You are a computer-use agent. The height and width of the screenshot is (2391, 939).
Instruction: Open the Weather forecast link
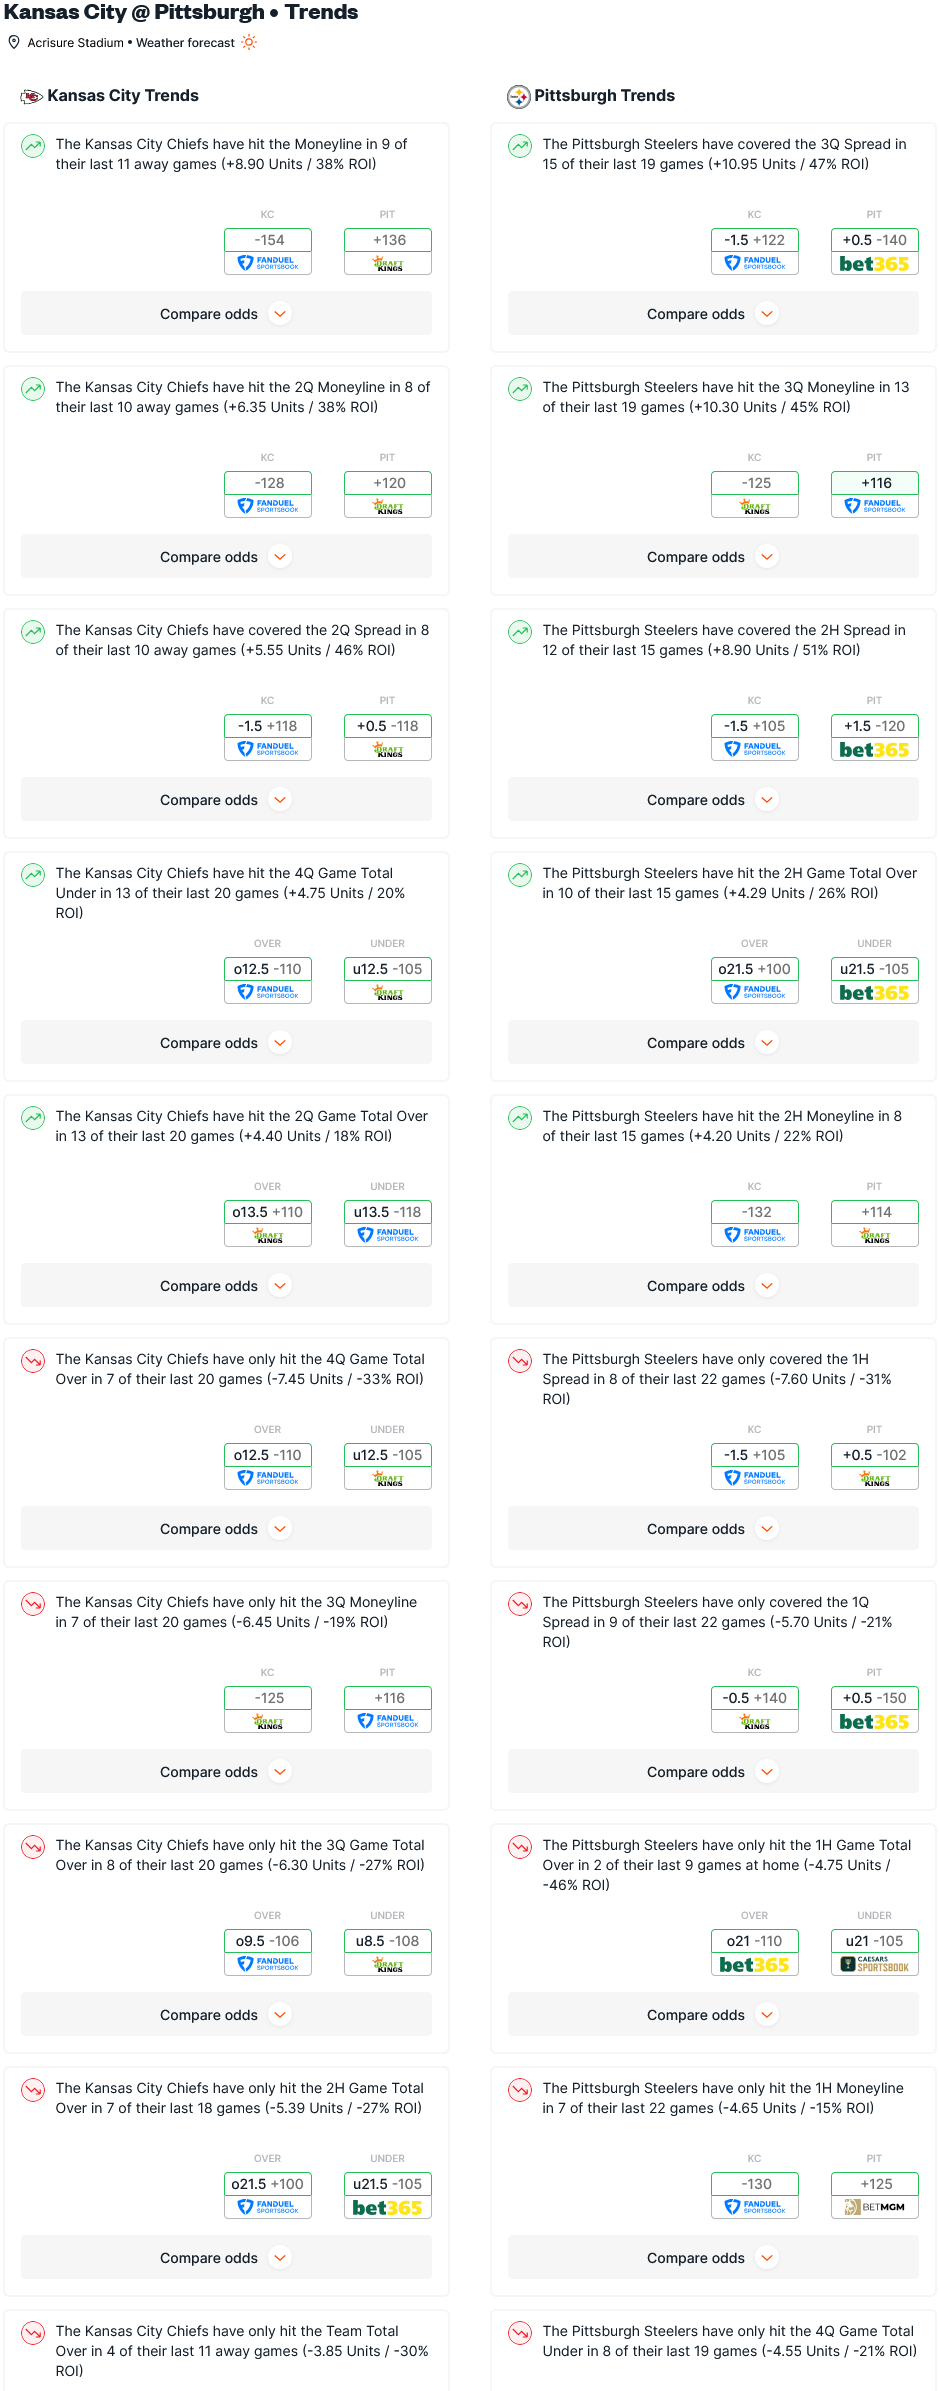pyautogui.click(x=185, y=43)
